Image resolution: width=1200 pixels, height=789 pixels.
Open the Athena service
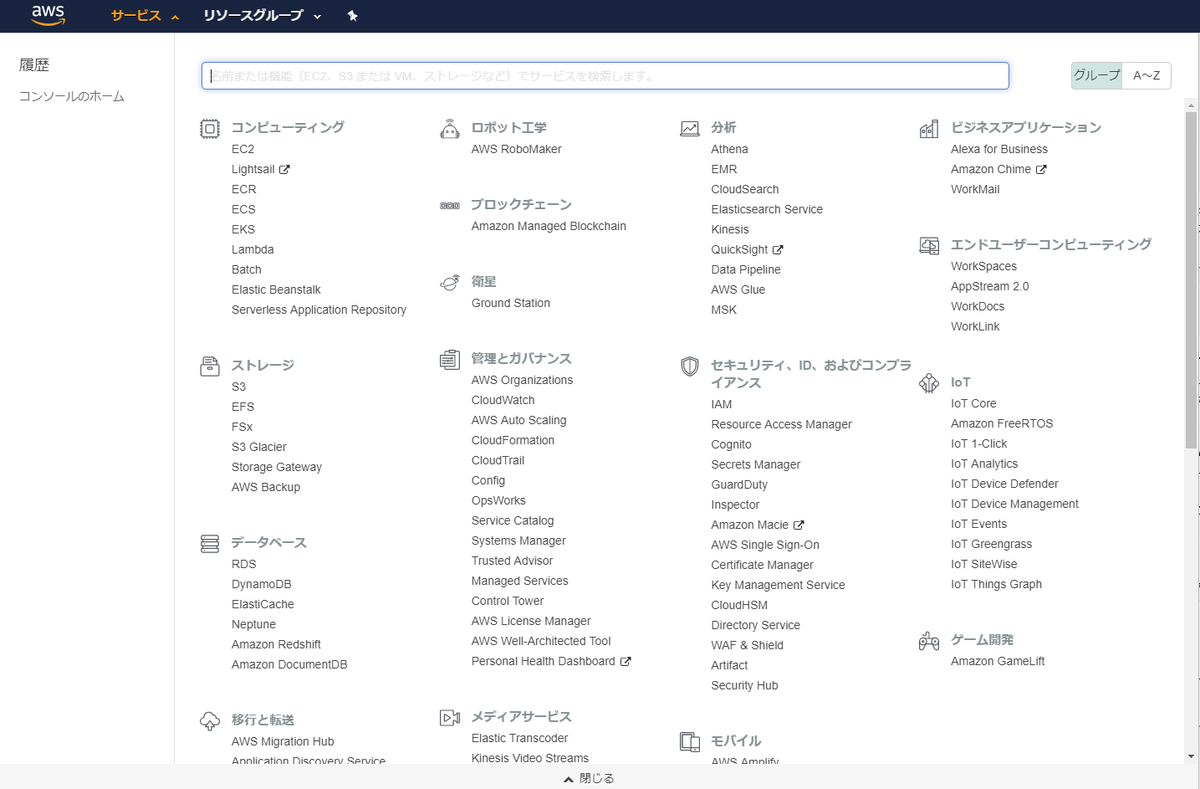(729, 149)
